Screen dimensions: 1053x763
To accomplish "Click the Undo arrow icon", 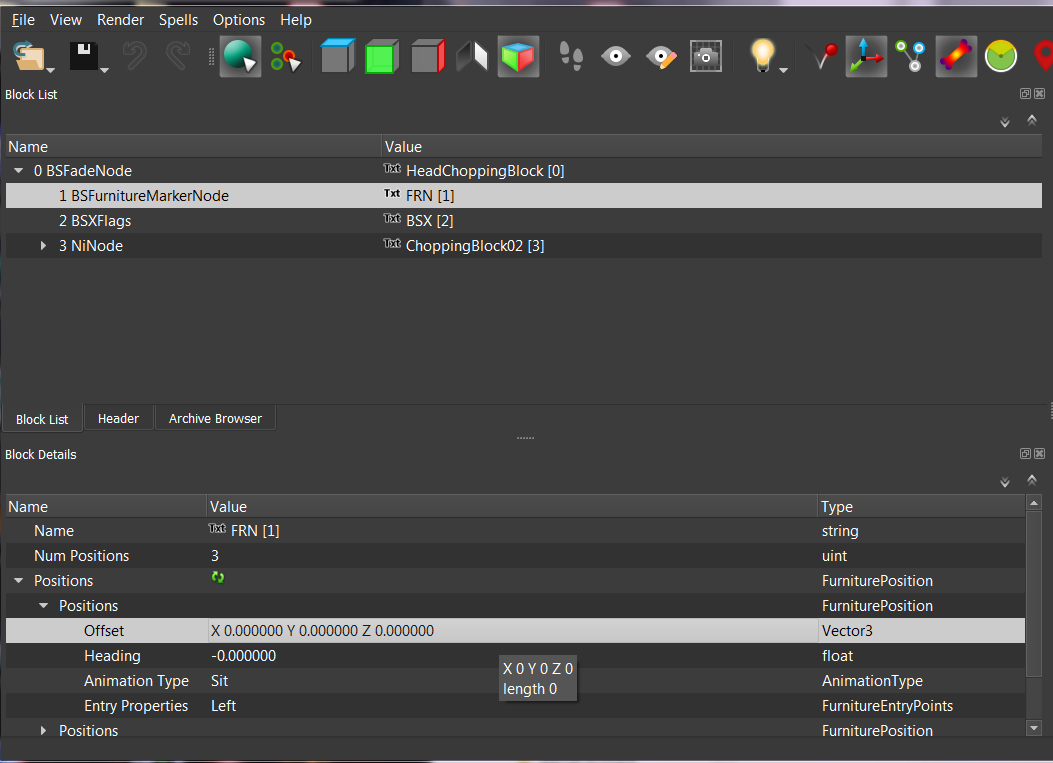I will pos(134,56).
